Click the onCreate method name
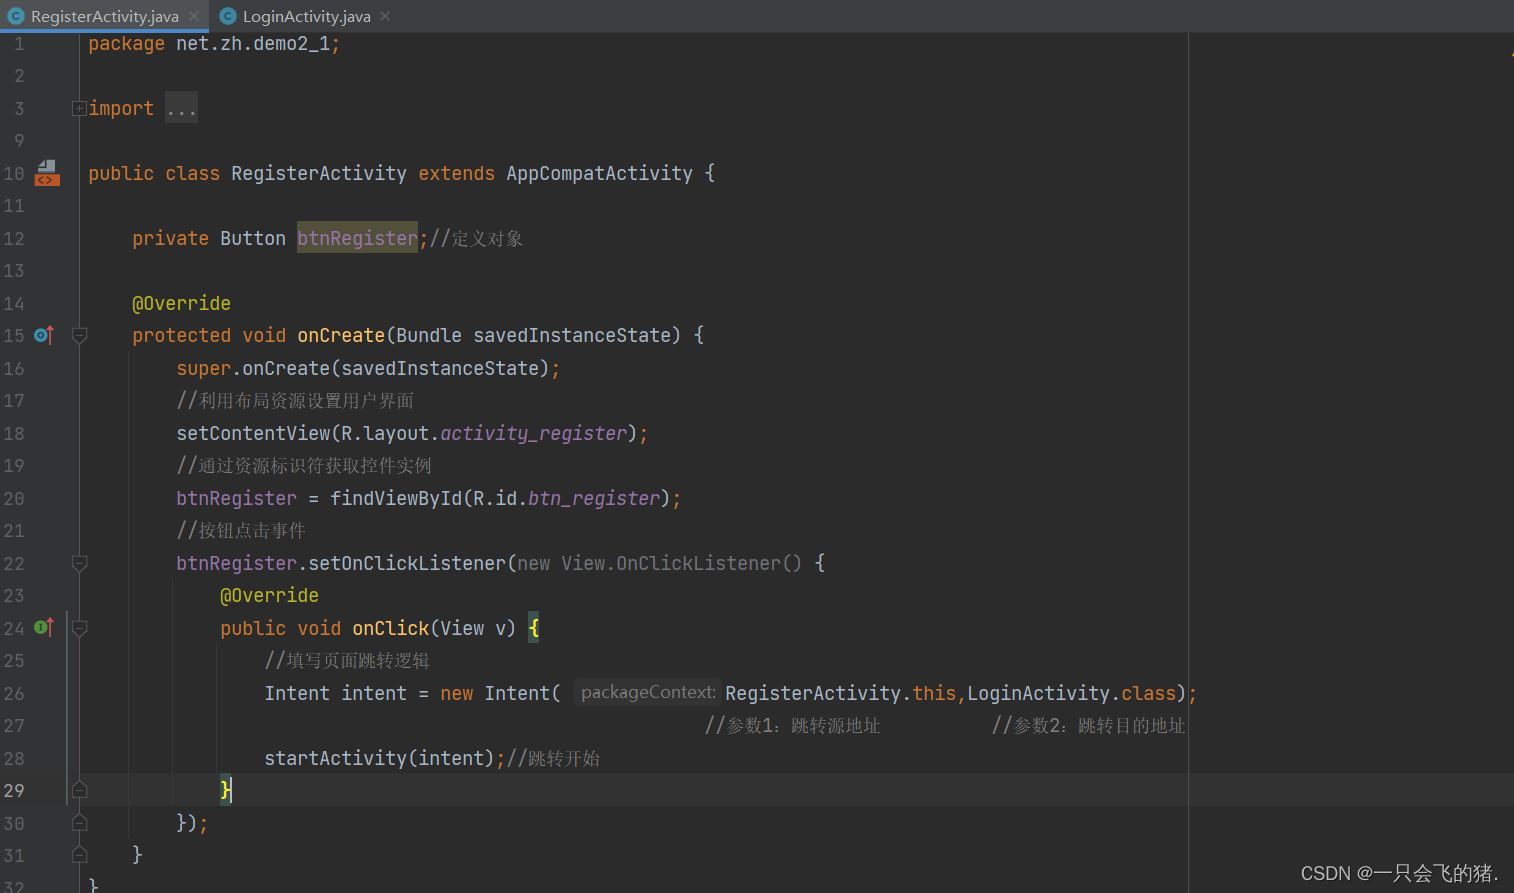 click(341, 335)
